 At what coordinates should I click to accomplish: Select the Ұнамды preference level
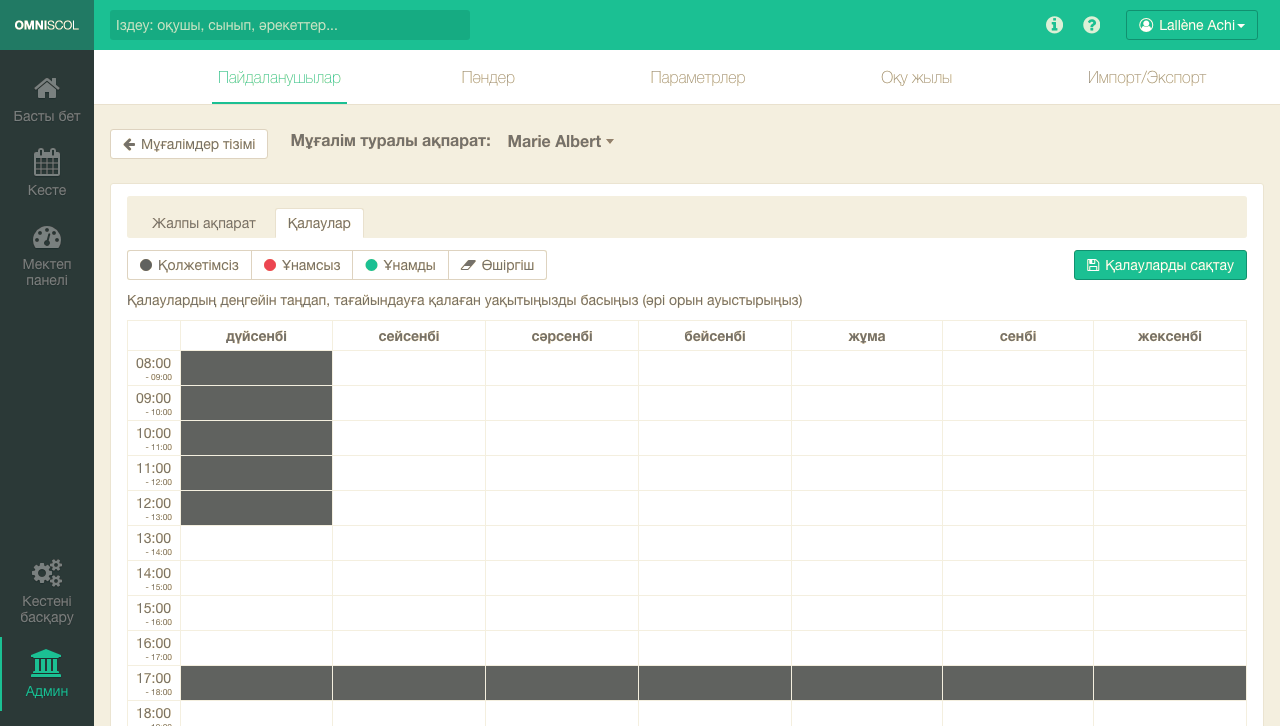400,265
